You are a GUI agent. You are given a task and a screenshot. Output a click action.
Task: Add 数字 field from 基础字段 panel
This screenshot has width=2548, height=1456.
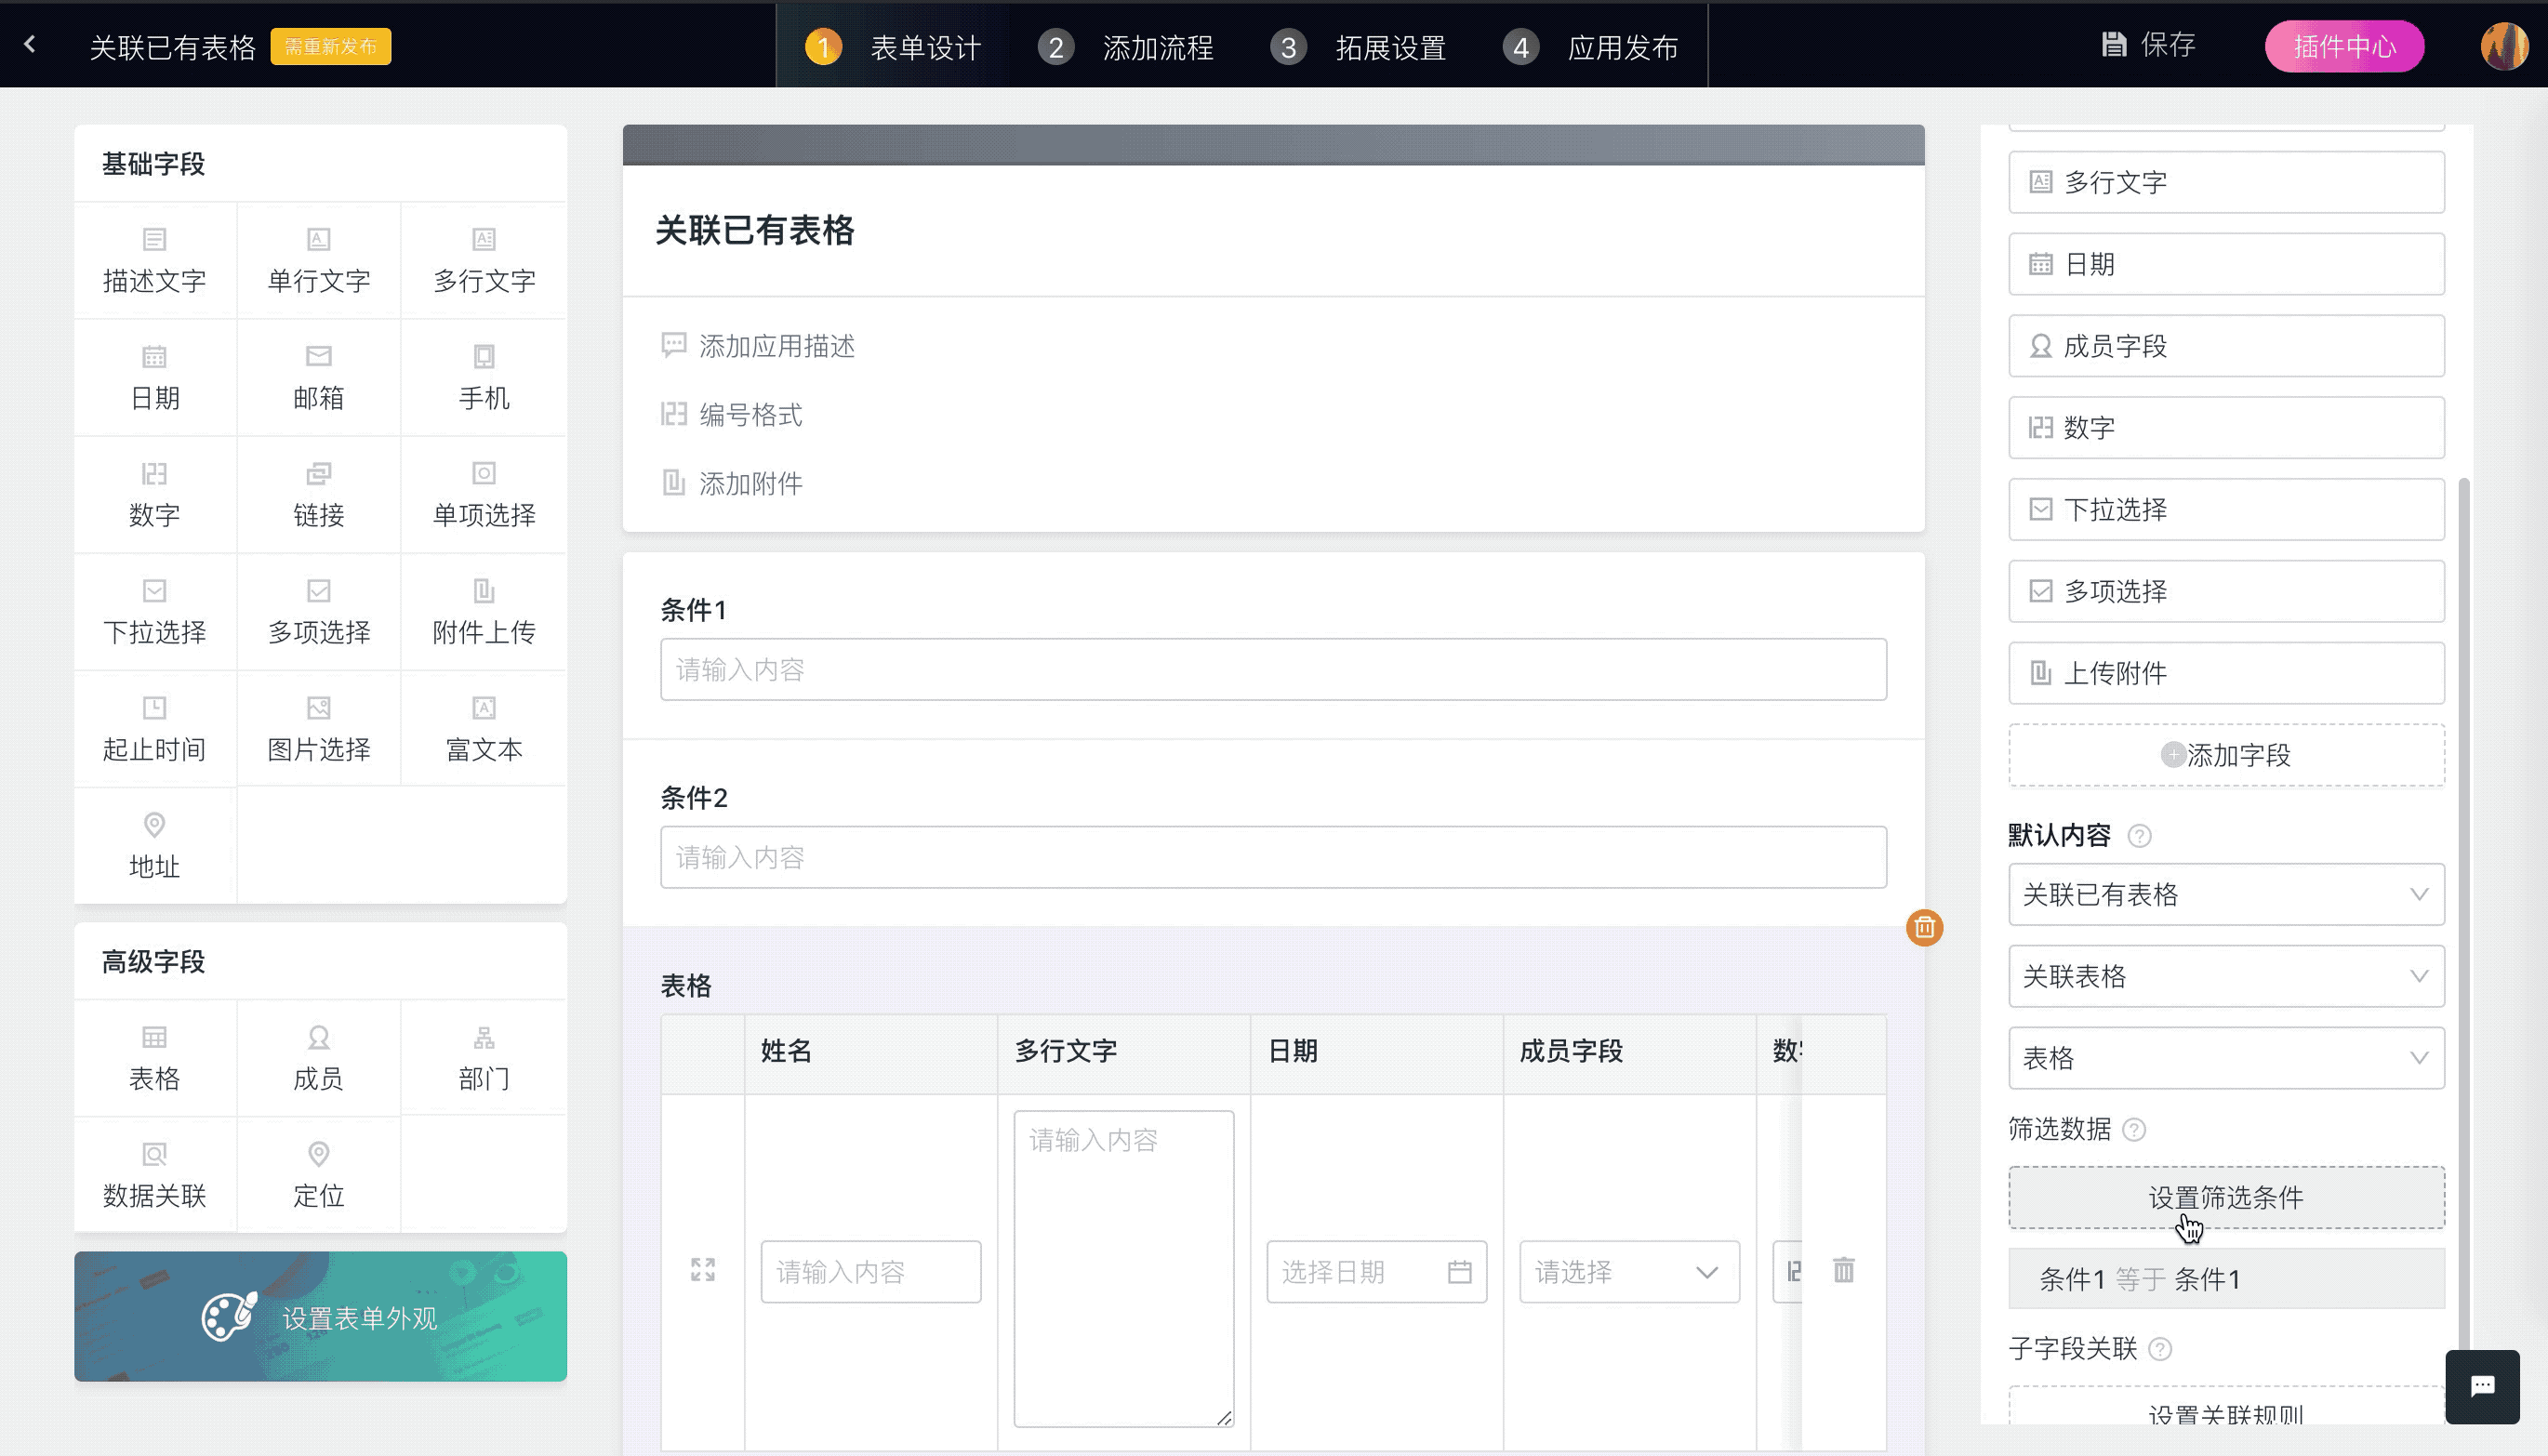[x=154, y=495]
